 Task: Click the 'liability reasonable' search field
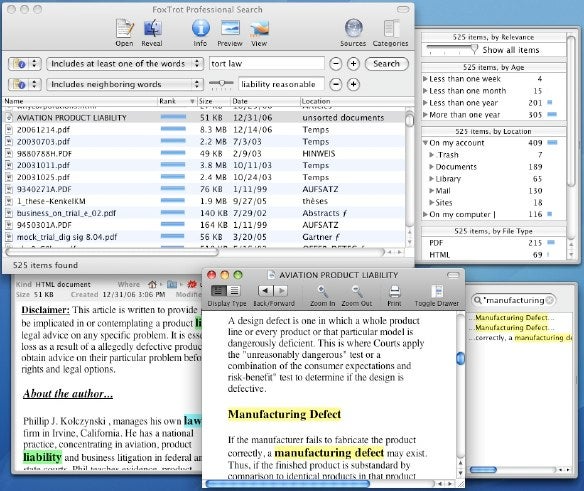281,84
